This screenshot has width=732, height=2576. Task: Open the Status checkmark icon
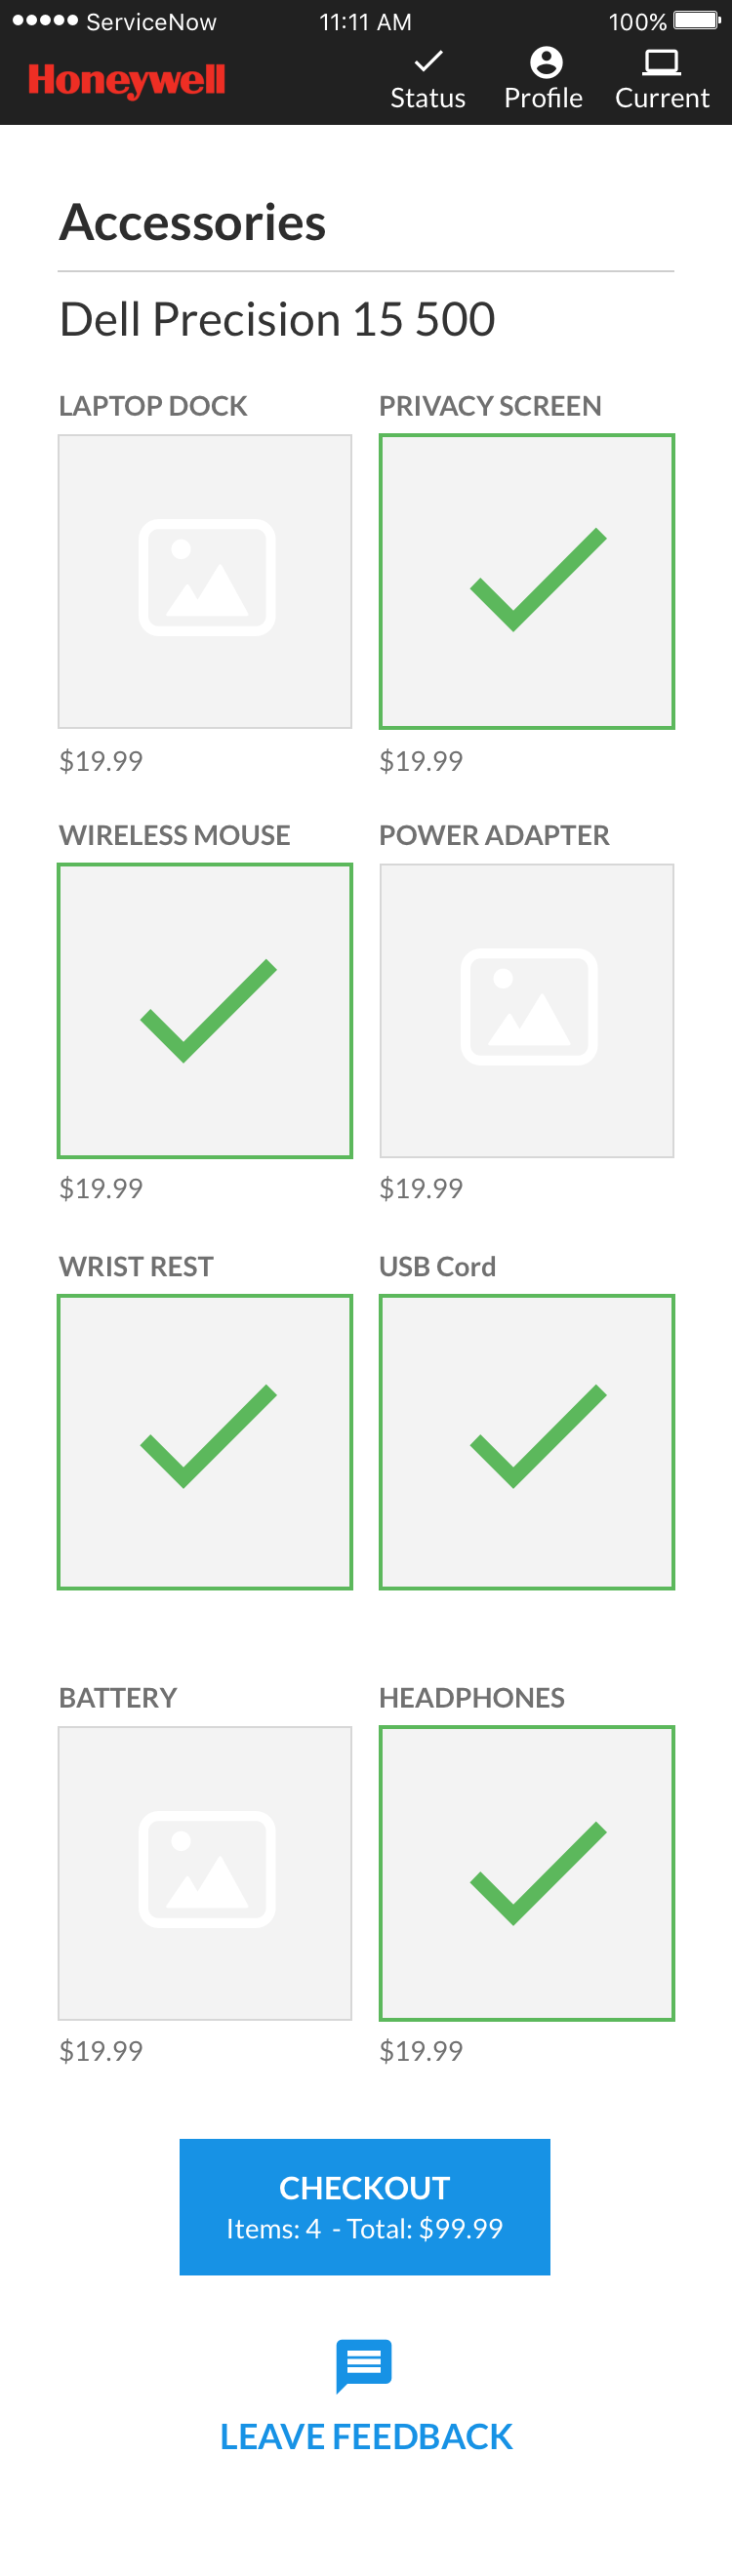click(428, 62)
